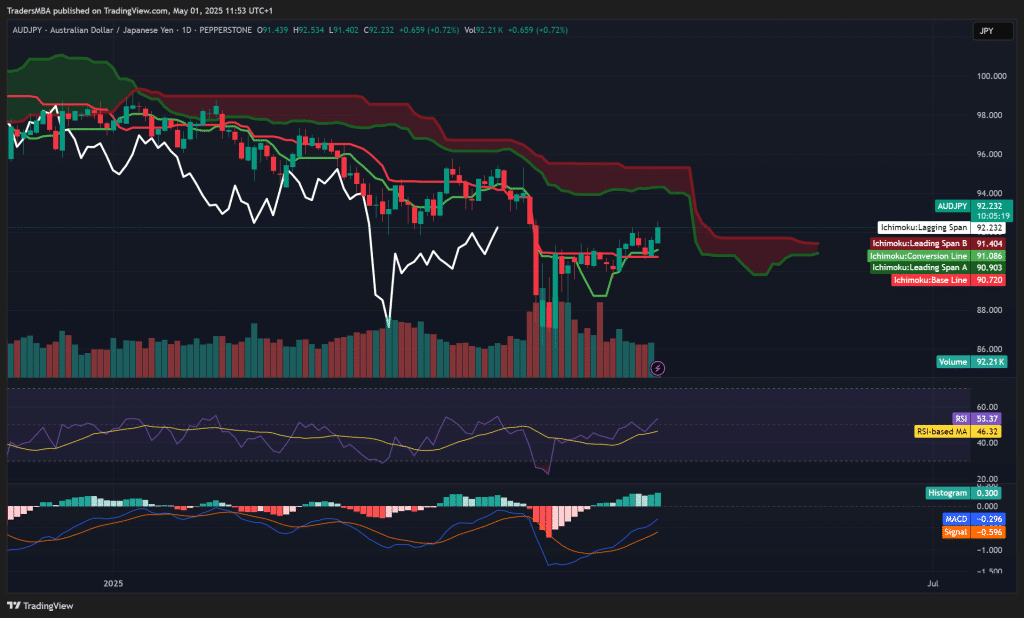
Task: Click the 2025 marker on the time axis
Action: 113,582
